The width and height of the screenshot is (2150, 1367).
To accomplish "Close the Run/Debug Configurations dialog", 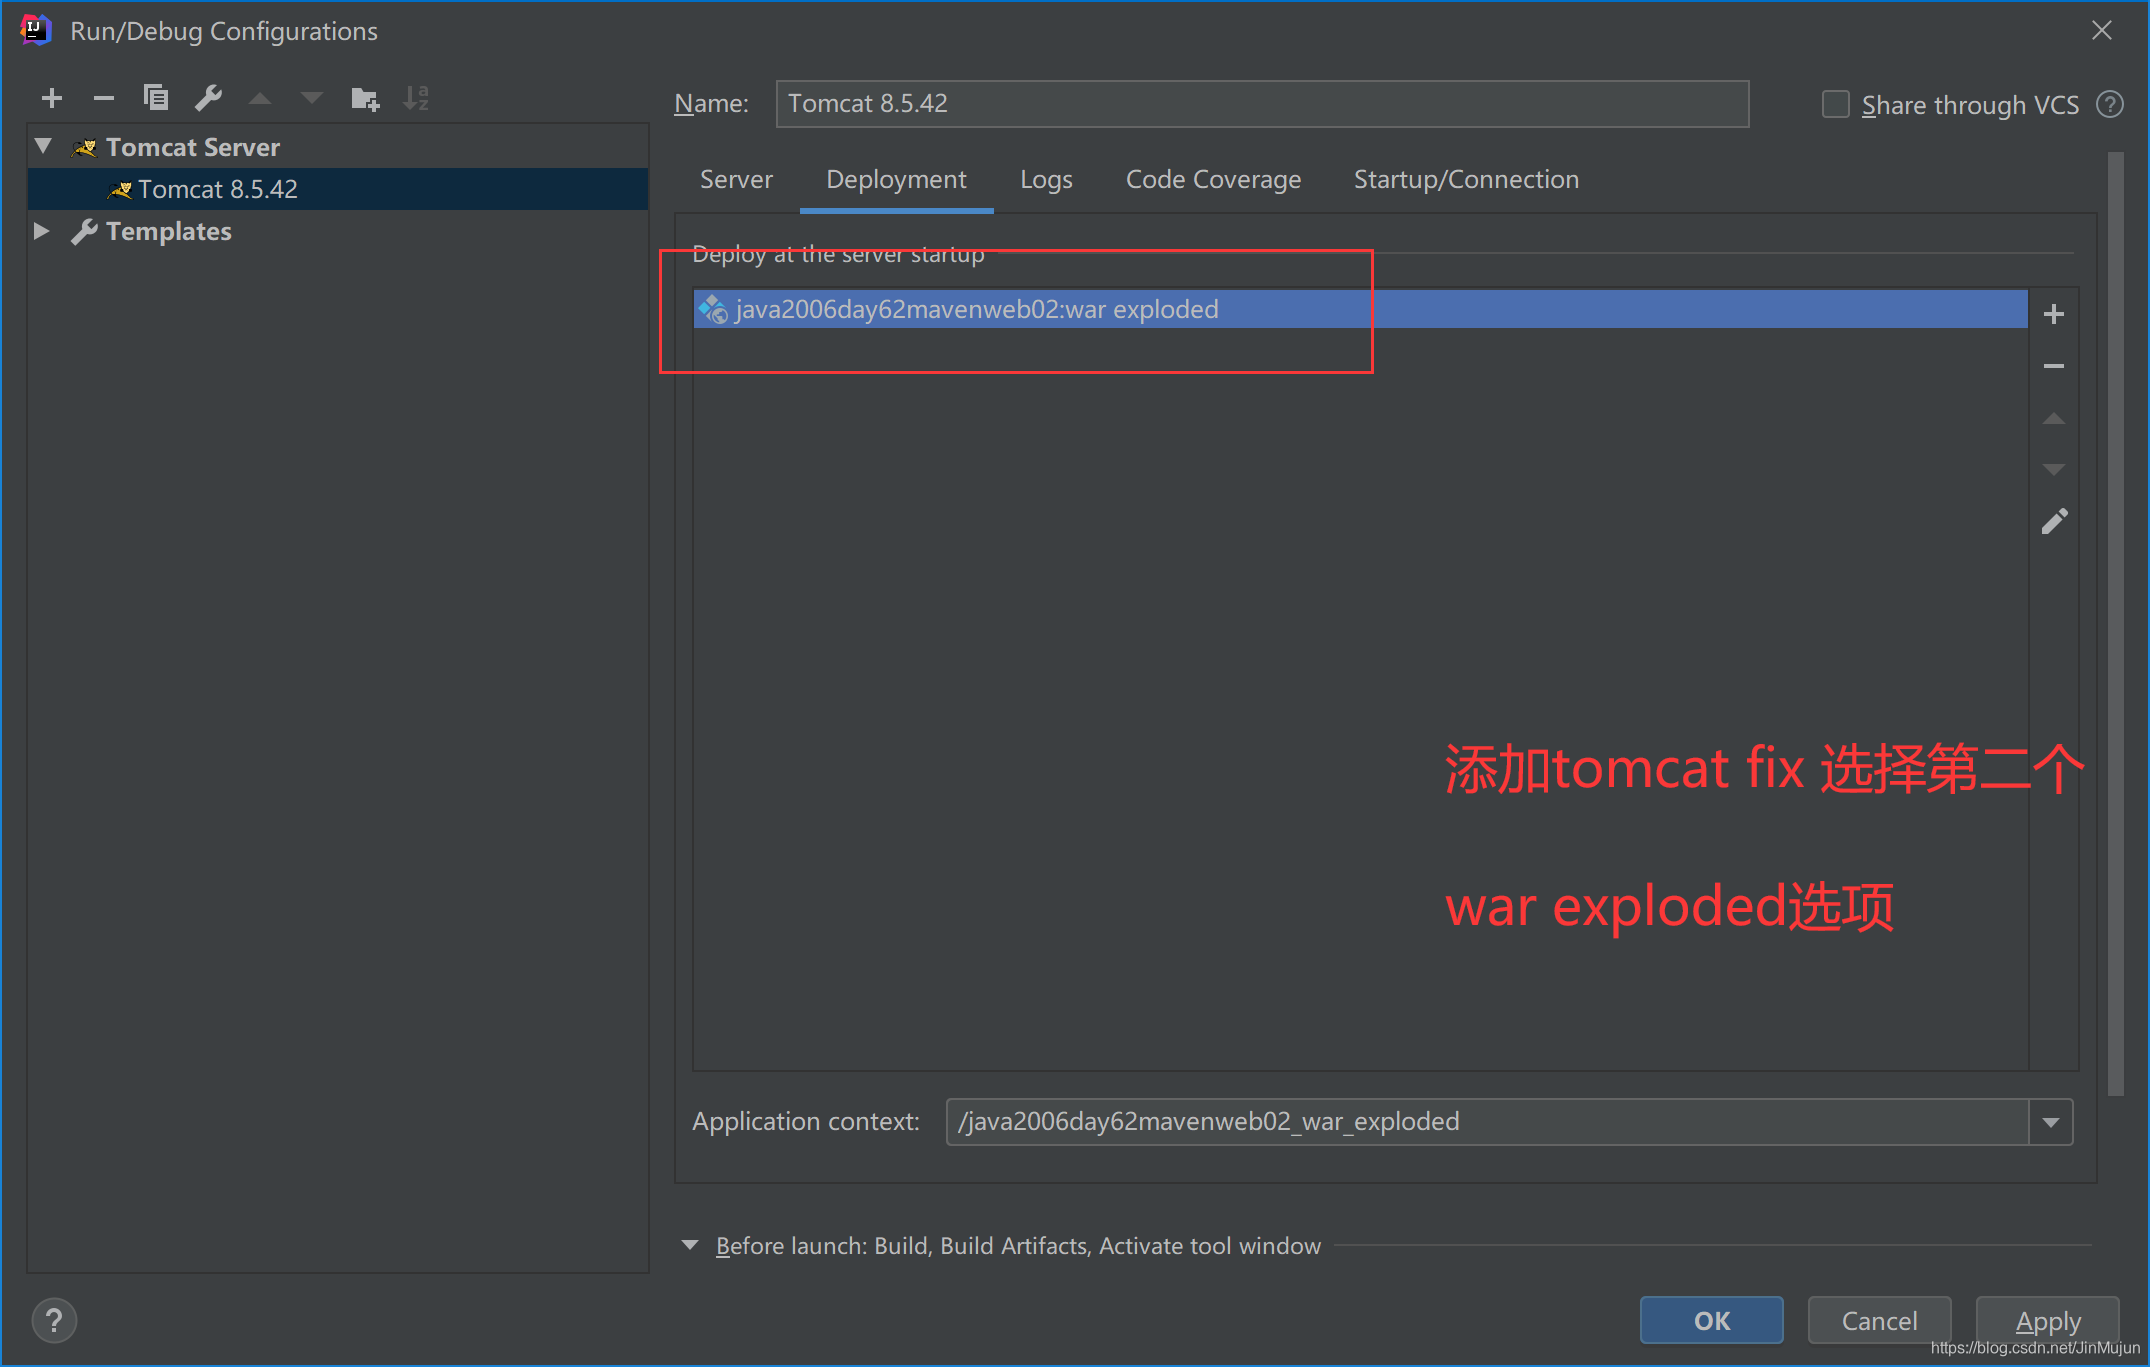I will [x=2102, y=30].
